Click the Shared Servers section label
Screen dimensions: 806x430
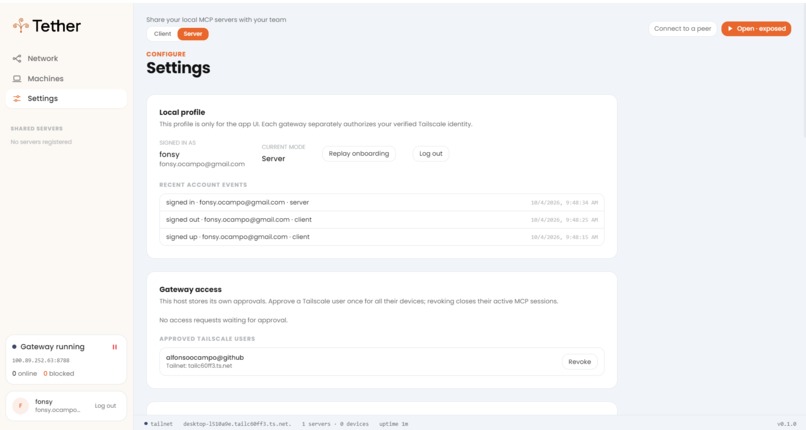36,128
